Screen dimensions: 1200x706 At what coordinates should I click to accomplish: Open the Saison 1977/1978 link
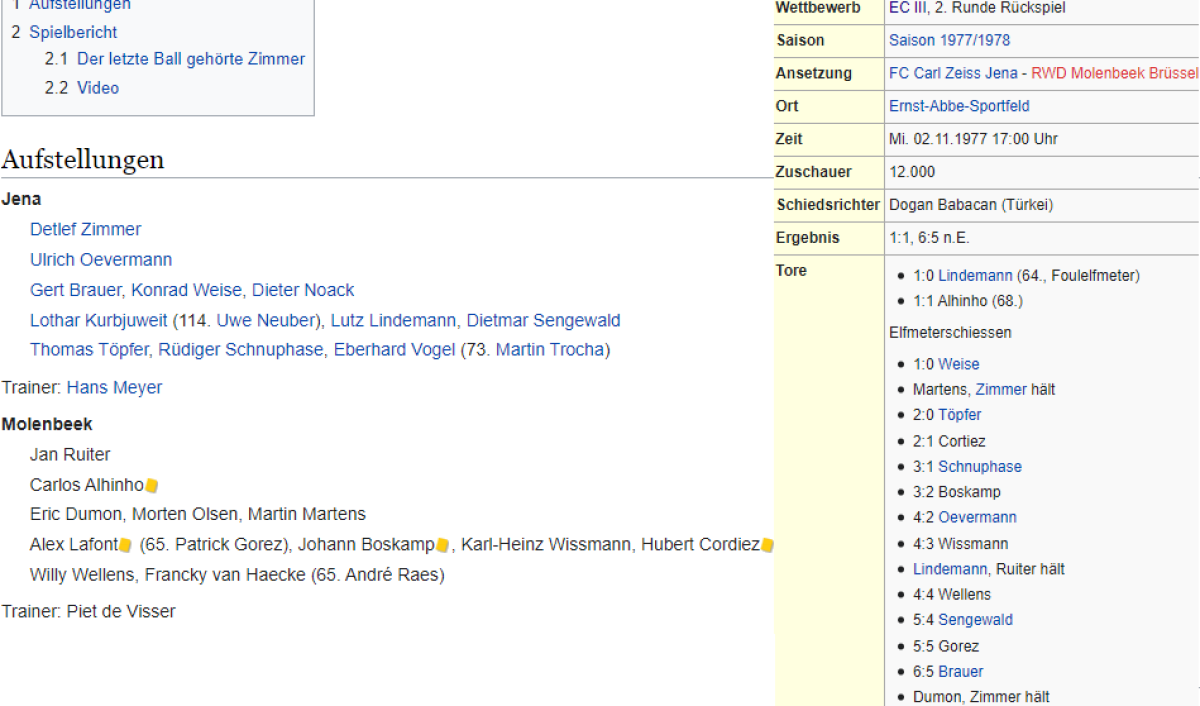[949, 40]
